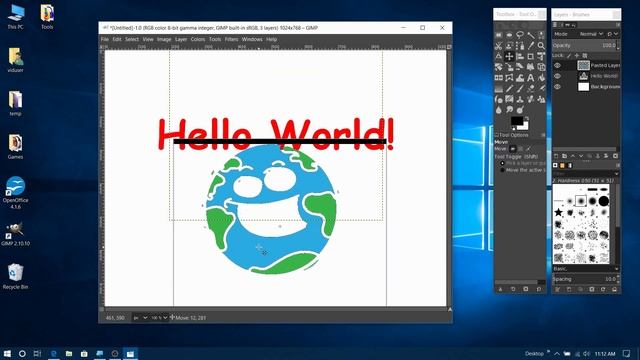Raise the active layer one step
Image resolution: width=640 pixels, height=360 pixels.
click(573, 156)
